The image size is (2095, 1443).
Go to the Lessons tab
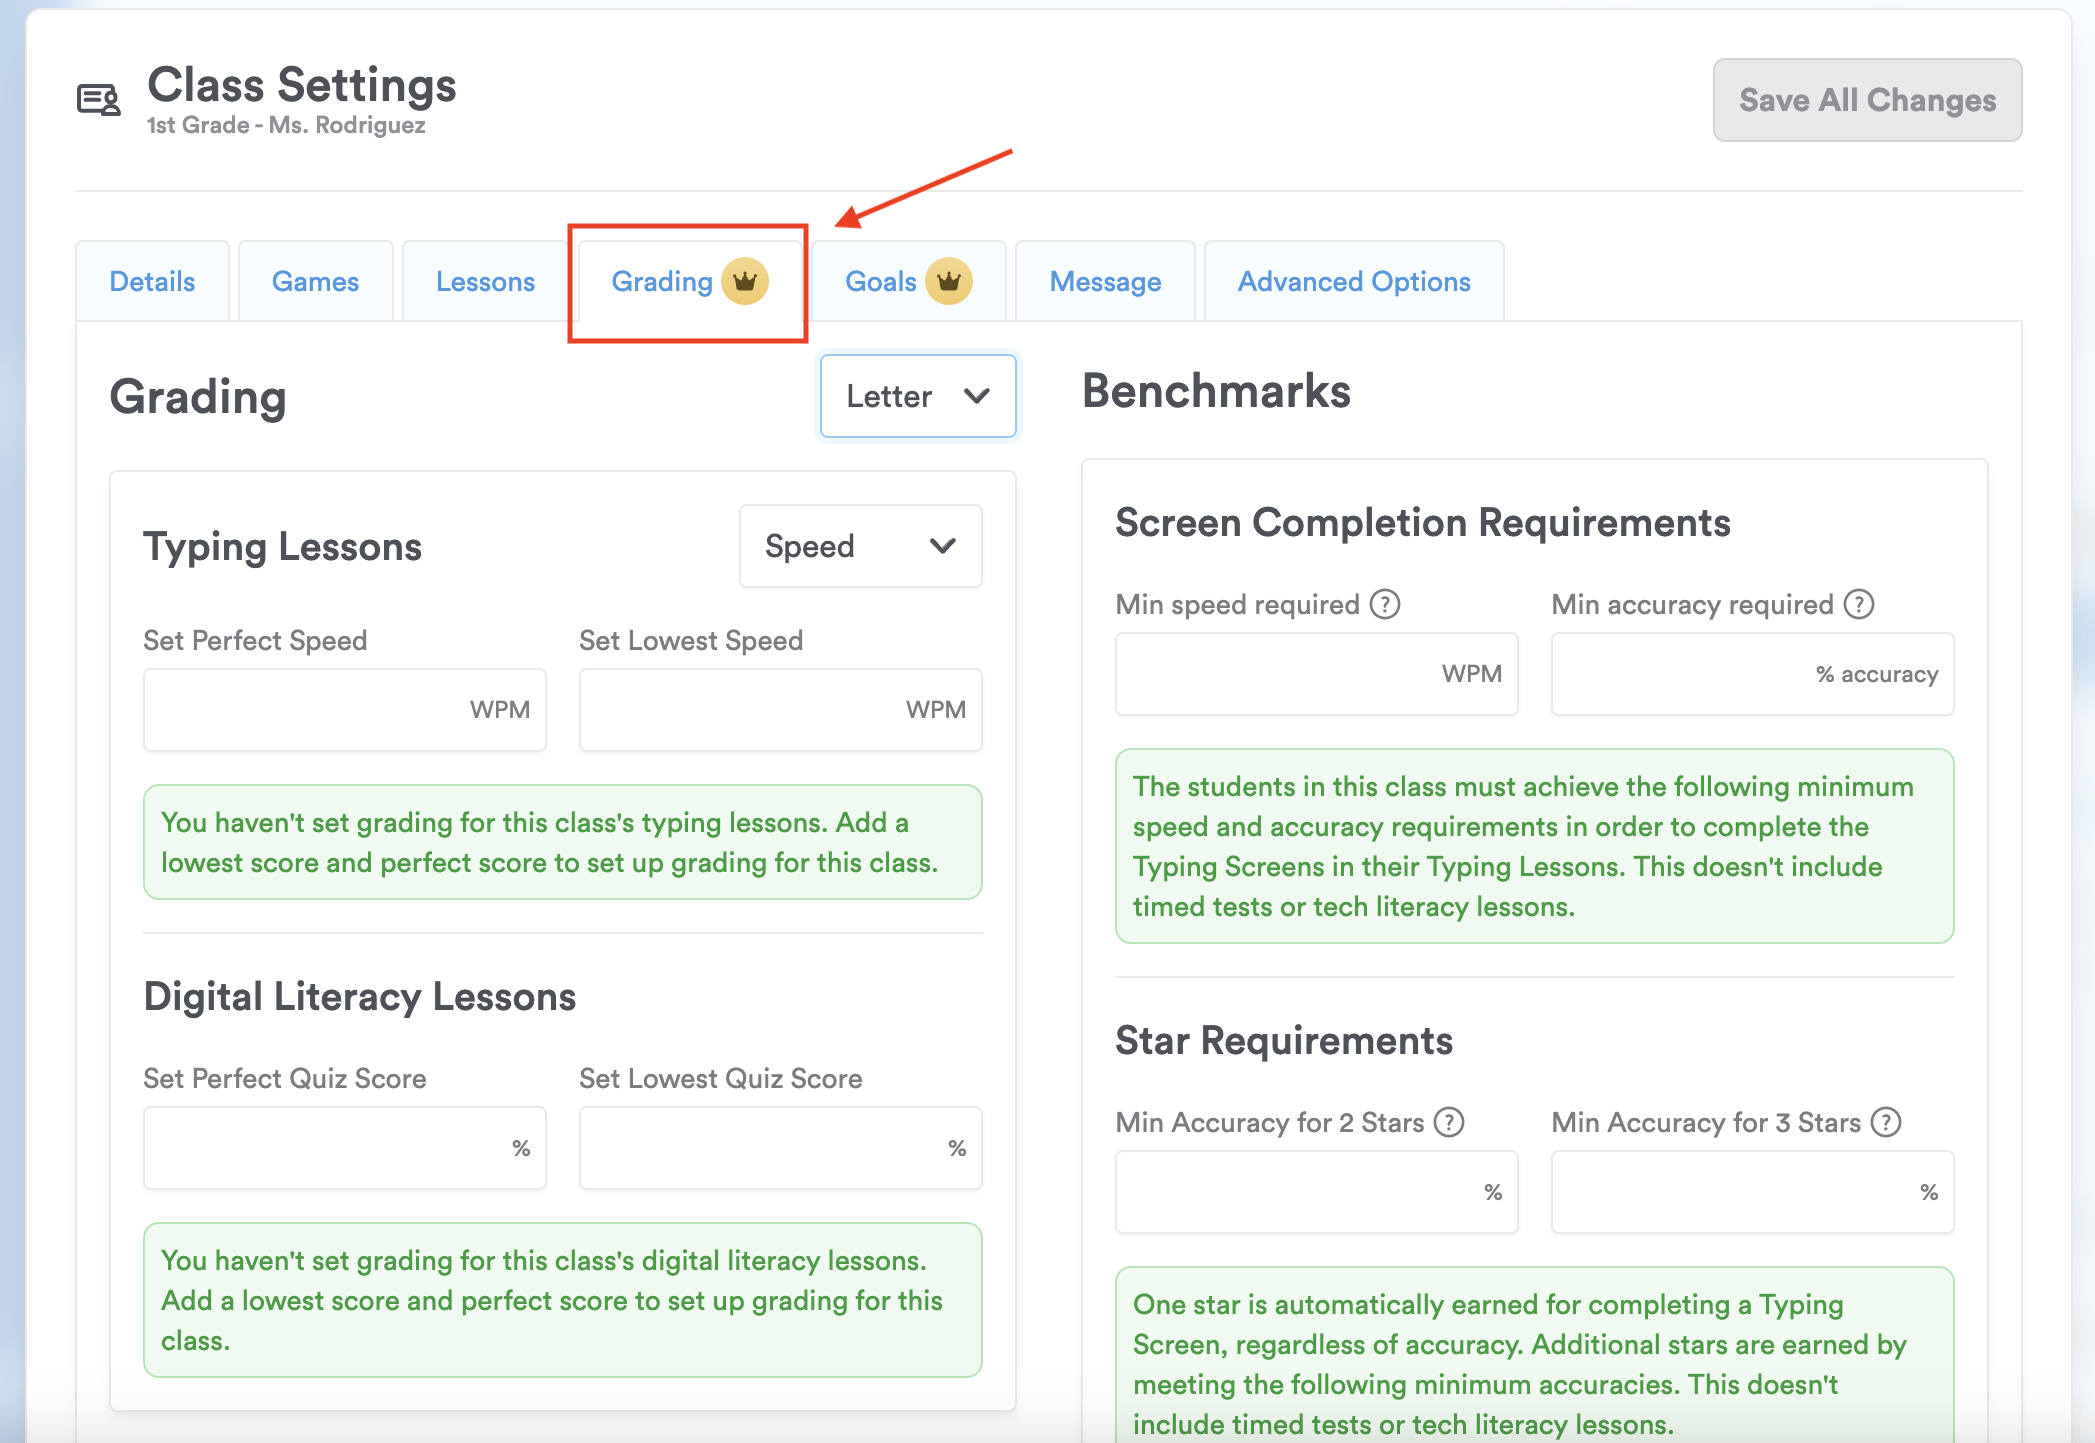coord(485,282)
